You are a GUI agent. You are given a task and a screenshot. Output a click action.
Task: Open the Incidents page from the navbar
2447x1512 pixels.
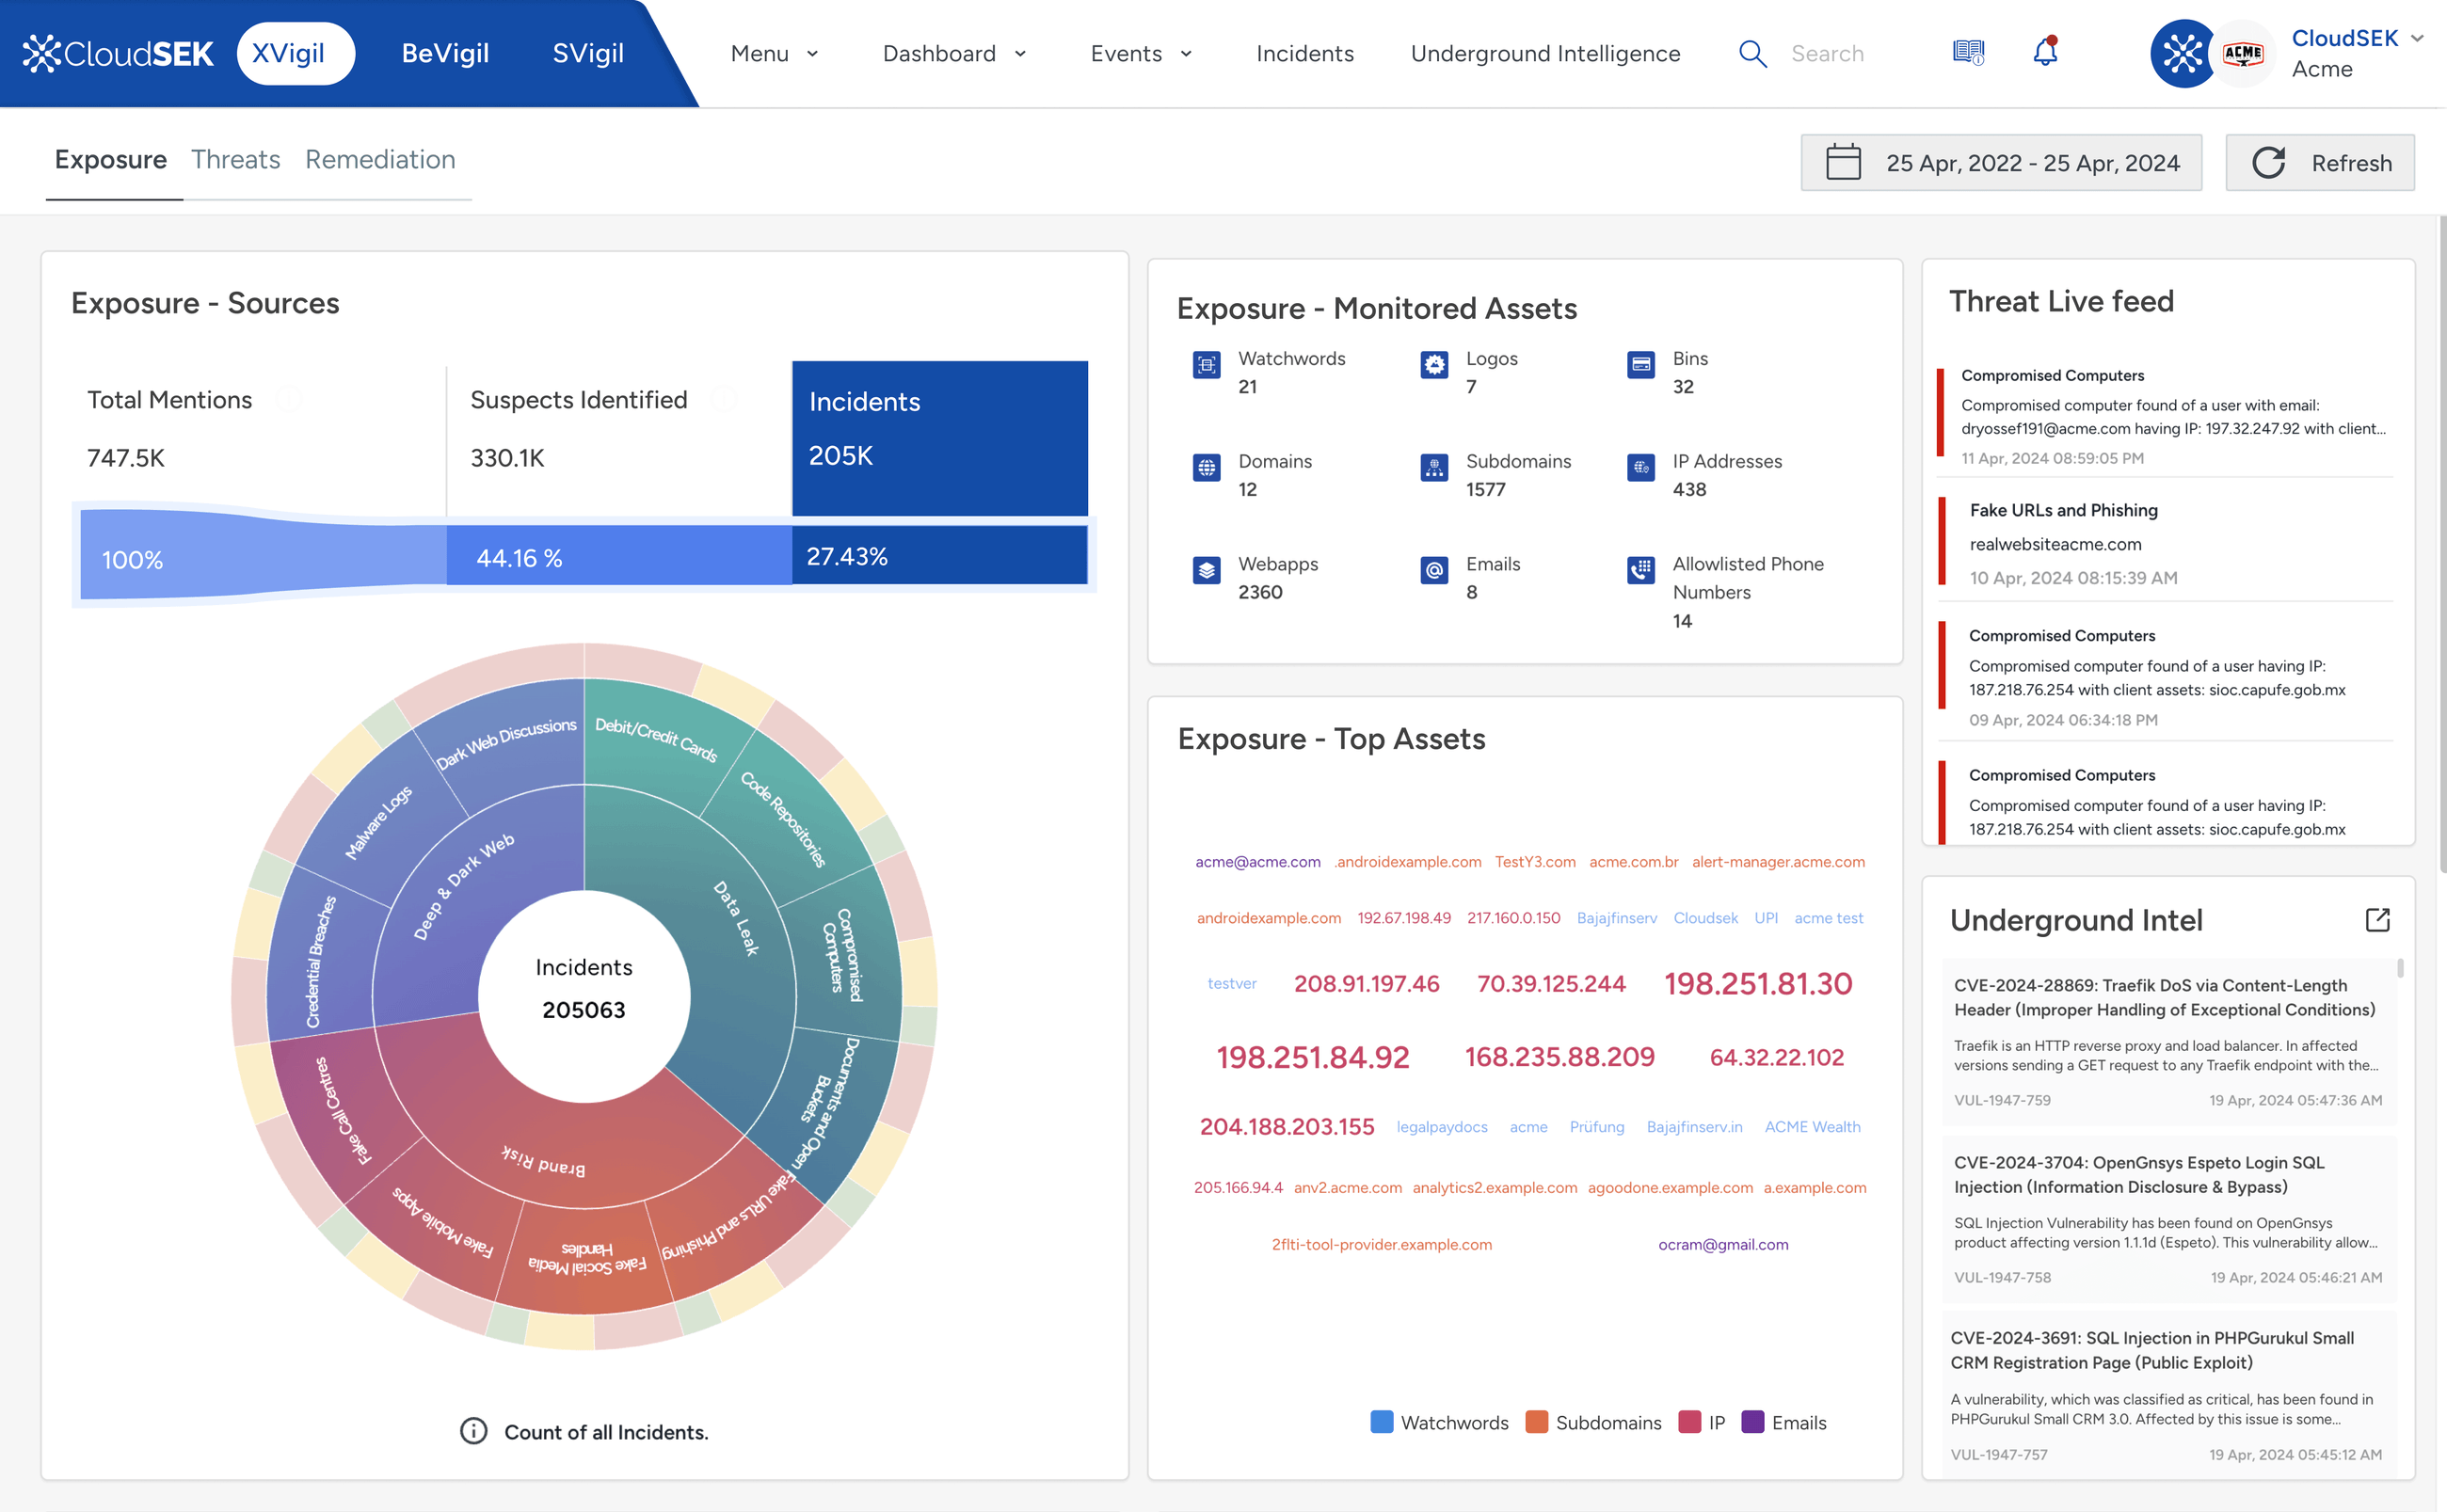click(1305, 53)
